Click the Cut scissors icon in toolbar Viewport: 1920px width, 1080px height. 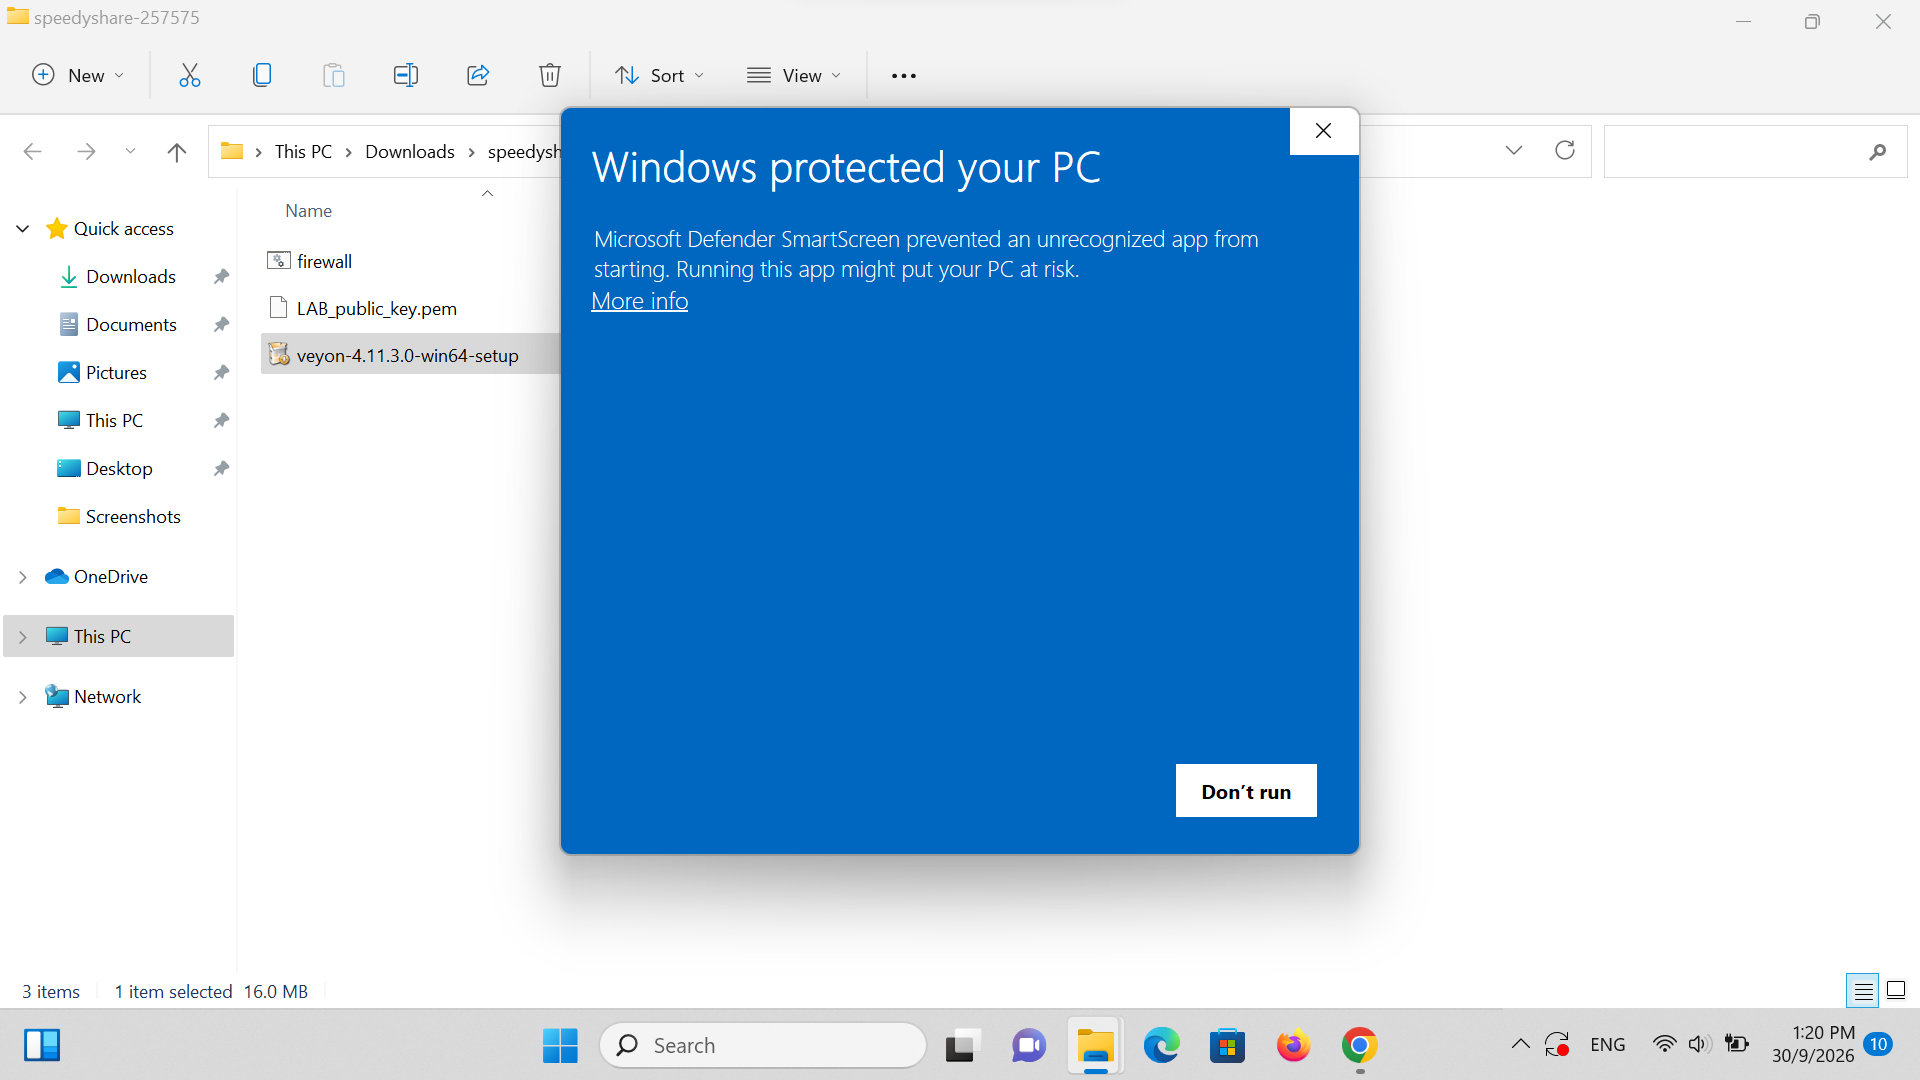coord(189,75)
